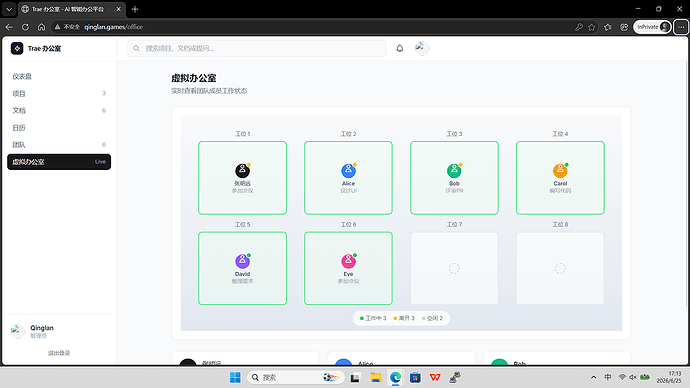Click the 虚拟办公室 page heading
Viewport: 690px width, 388px height.
[x=194, y=78]
